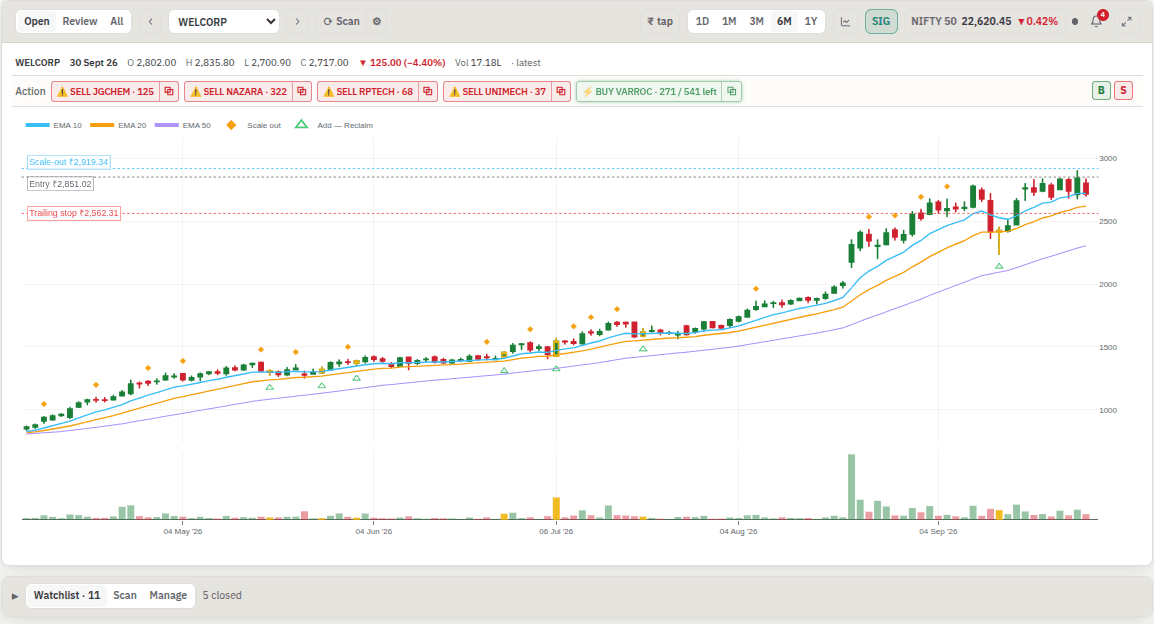Select the All filter tab
Image resolution: width=1154 pixels, height=624 pixels.
116,21
